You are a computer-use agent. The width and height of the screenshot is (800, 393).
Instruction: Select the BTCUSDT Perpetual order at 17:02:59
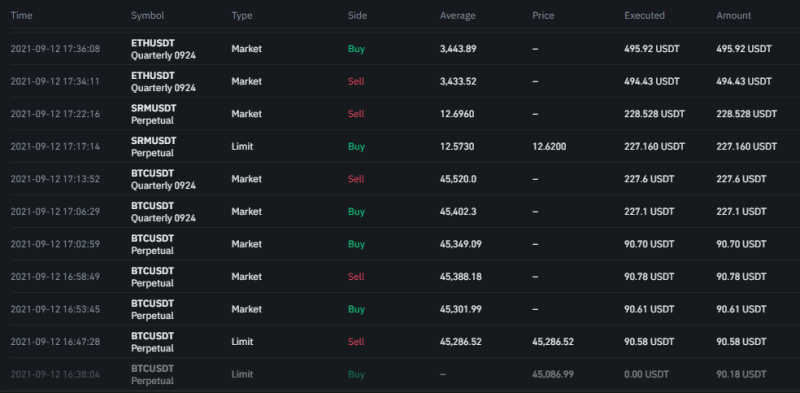(400, 244)
